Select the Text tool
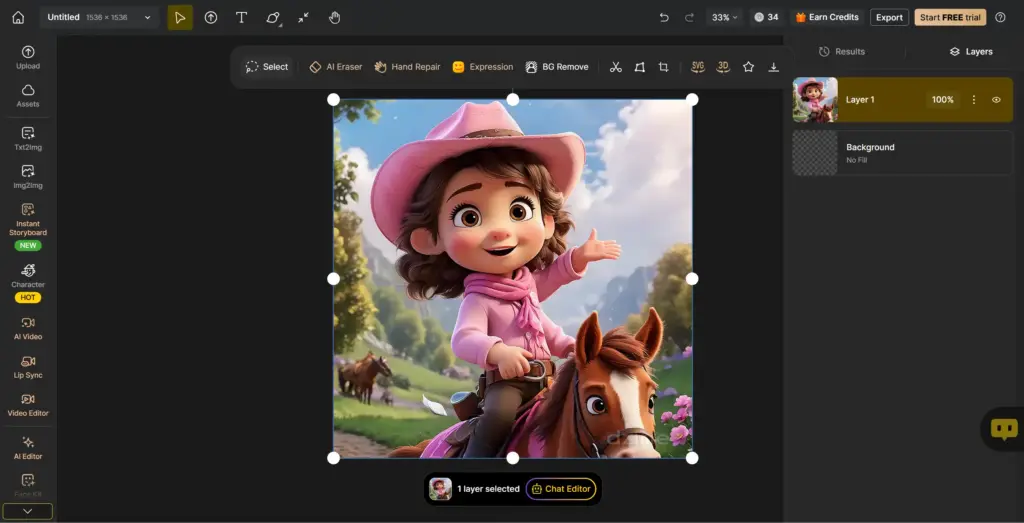The width and height of the screenshot is (1024, 523). 241,17
